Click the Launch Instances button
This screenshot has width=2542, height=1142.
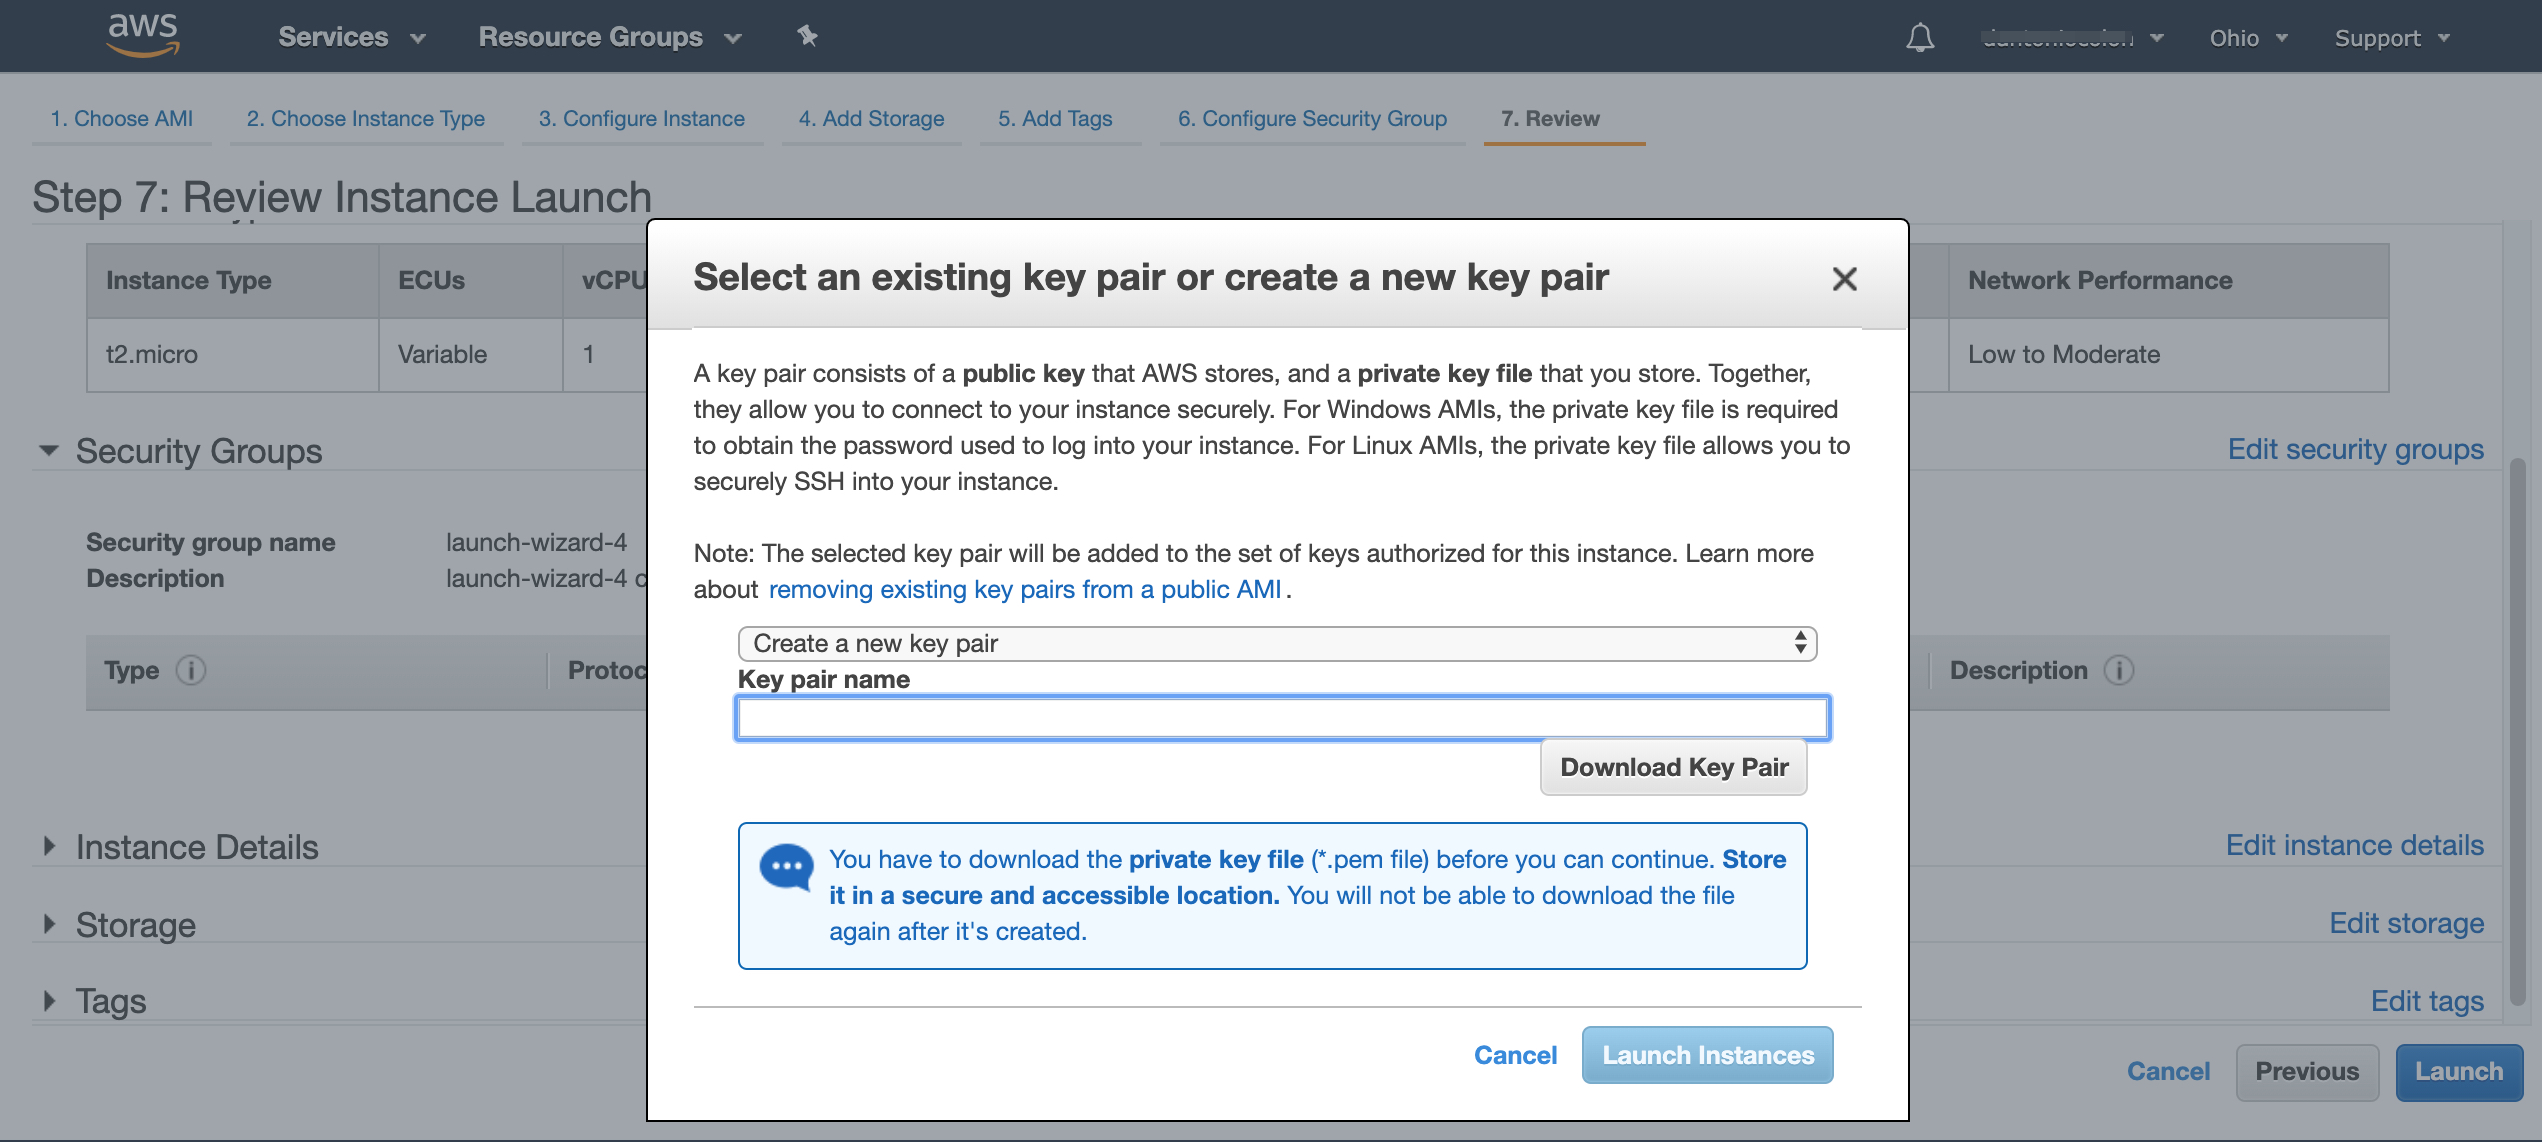coord(1707,1055)
